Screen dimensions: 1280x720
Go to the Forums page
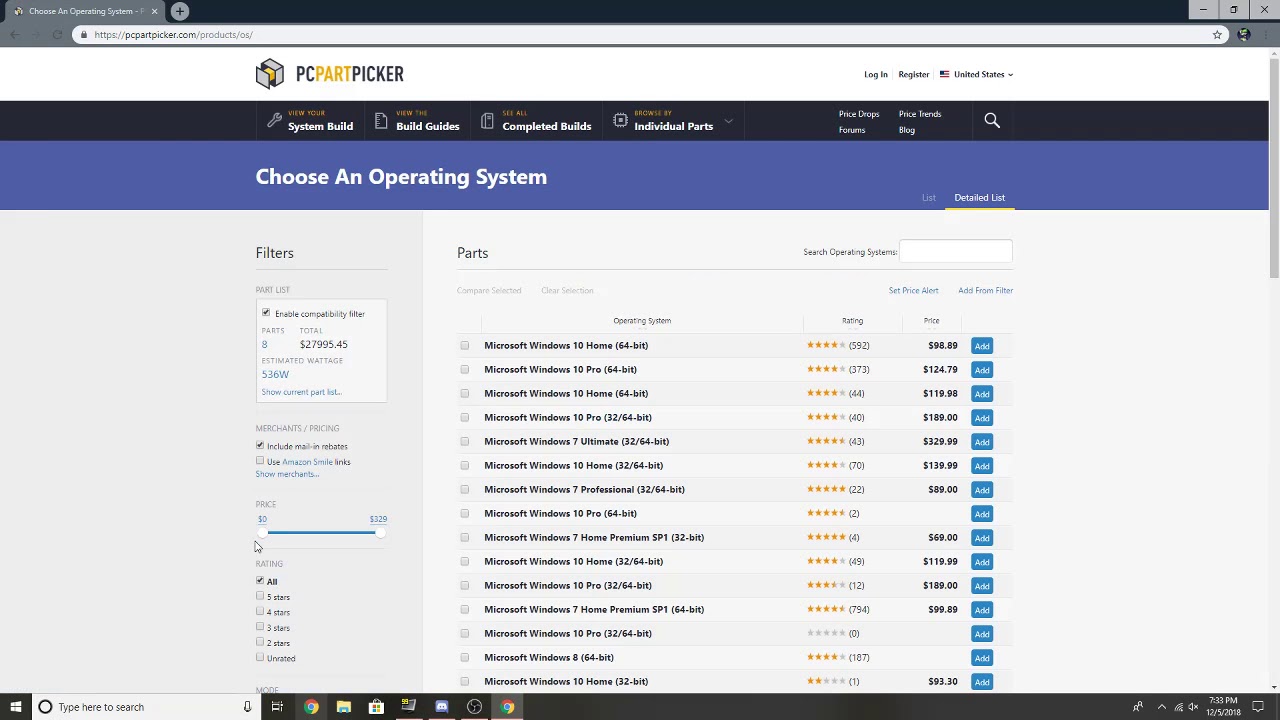(852, 130)
